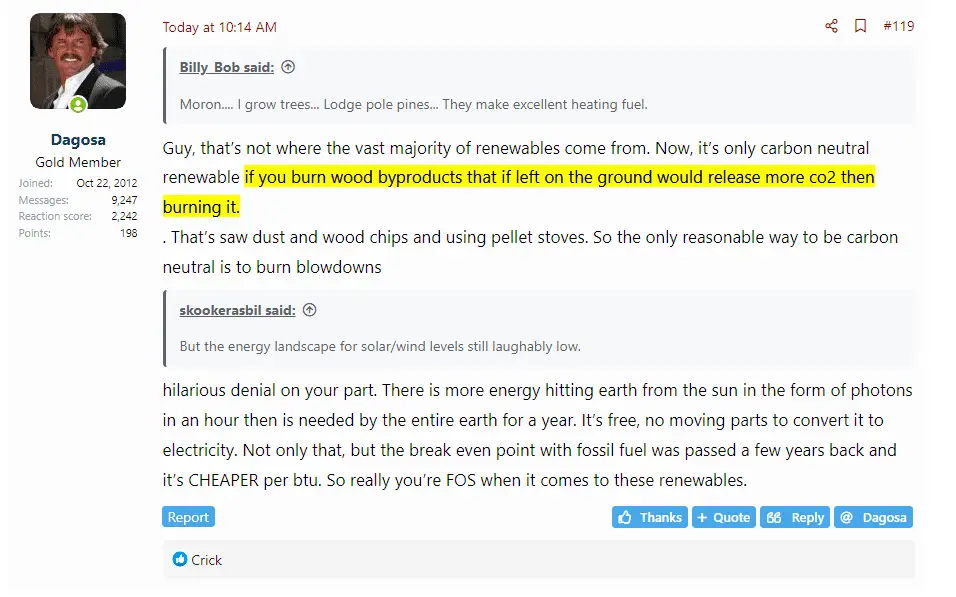Reply to Dagosa's post
This screenshot has width=956, height=597.
coord(795,517)
